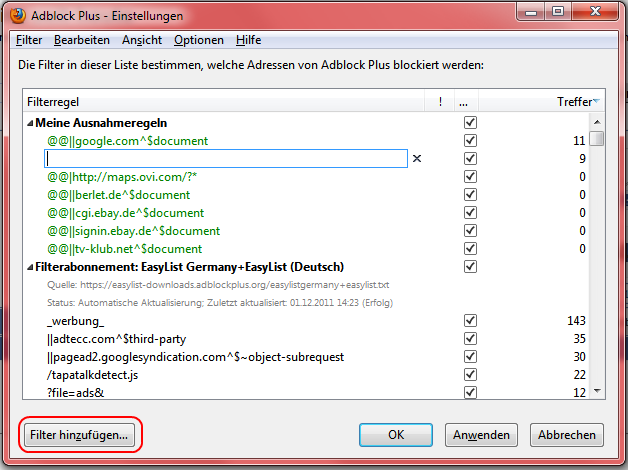Open the Bearbeiten menu
628x470 pixels.
82,40
